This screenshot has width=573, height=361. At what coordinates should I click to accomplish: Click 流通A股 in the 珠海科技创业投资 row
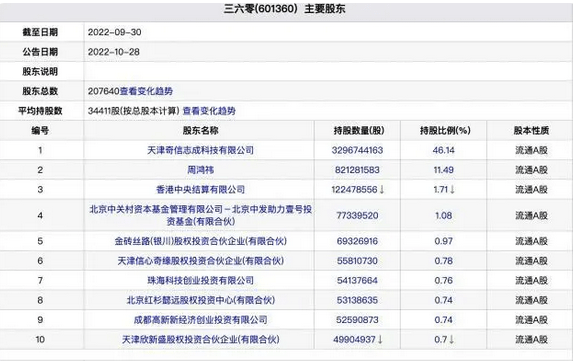(531, 281)
